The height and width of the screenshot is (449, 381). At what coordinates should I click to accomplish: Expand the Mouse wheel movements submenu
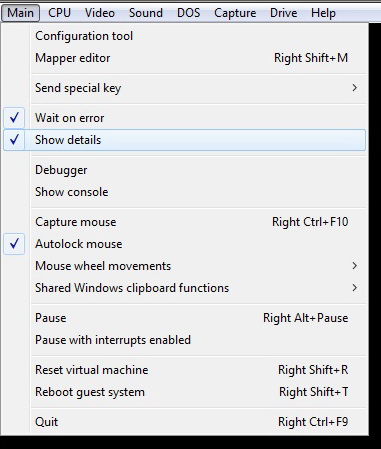click(x=184, y=266)
